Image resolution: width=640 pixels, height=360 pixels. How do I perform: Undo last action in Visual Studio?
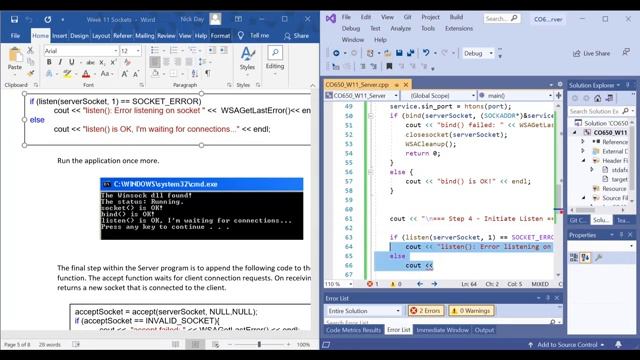pyautogui.click(x=426, y=53)
